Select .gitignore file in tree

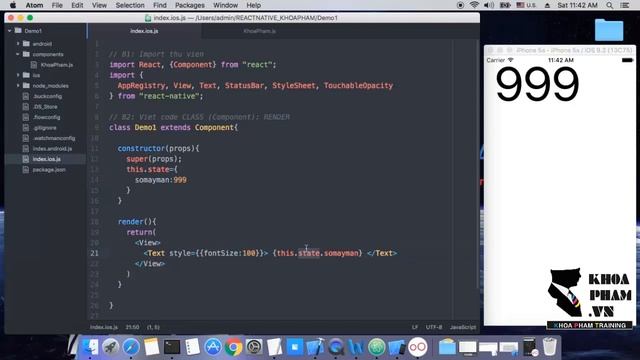[x=45, y=128]
